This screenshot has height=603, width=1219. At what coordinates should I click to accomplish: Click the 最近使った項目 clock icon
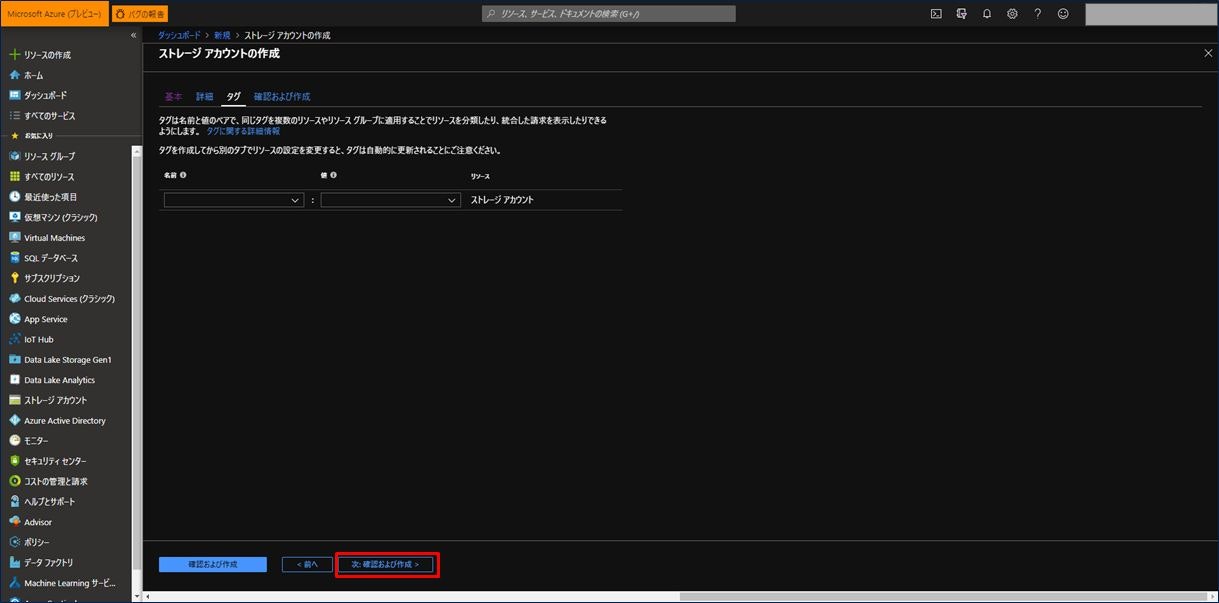(x=14, y=197)
